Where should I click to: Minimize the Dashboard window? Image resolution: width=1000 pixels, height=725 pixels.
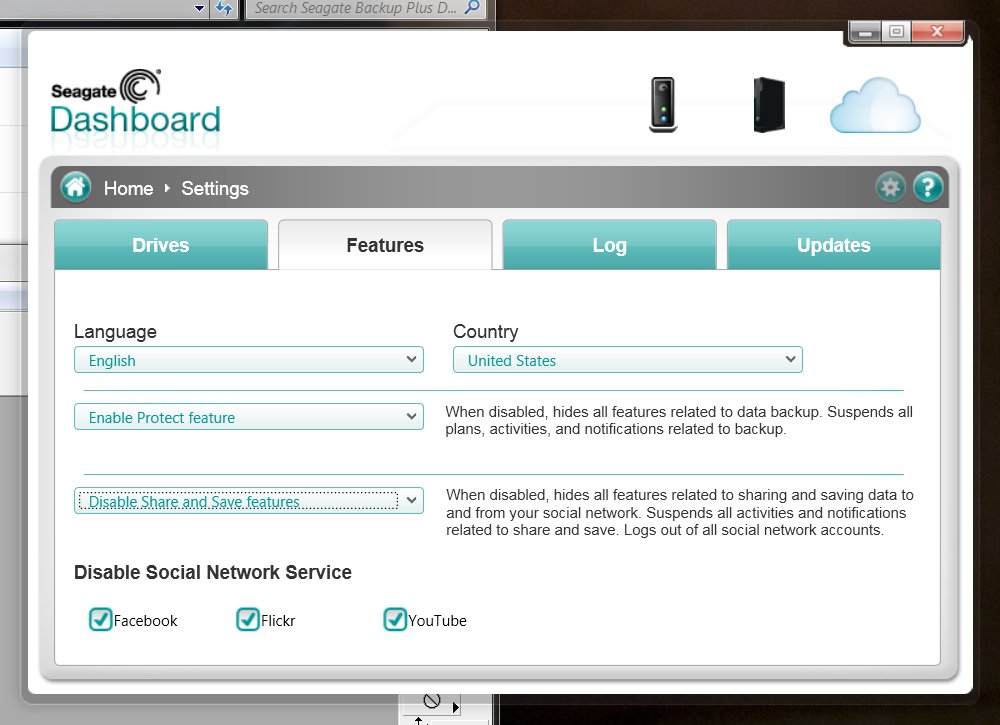[x=865, y=31]
